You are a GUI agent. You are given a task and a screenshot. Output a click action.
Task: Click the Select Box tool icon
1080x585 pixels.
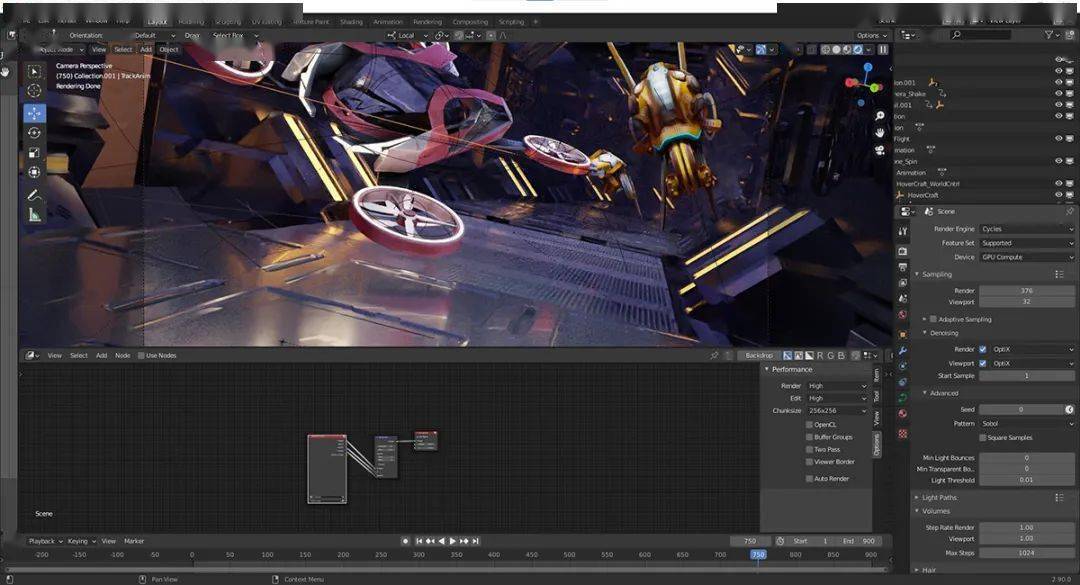35,71
